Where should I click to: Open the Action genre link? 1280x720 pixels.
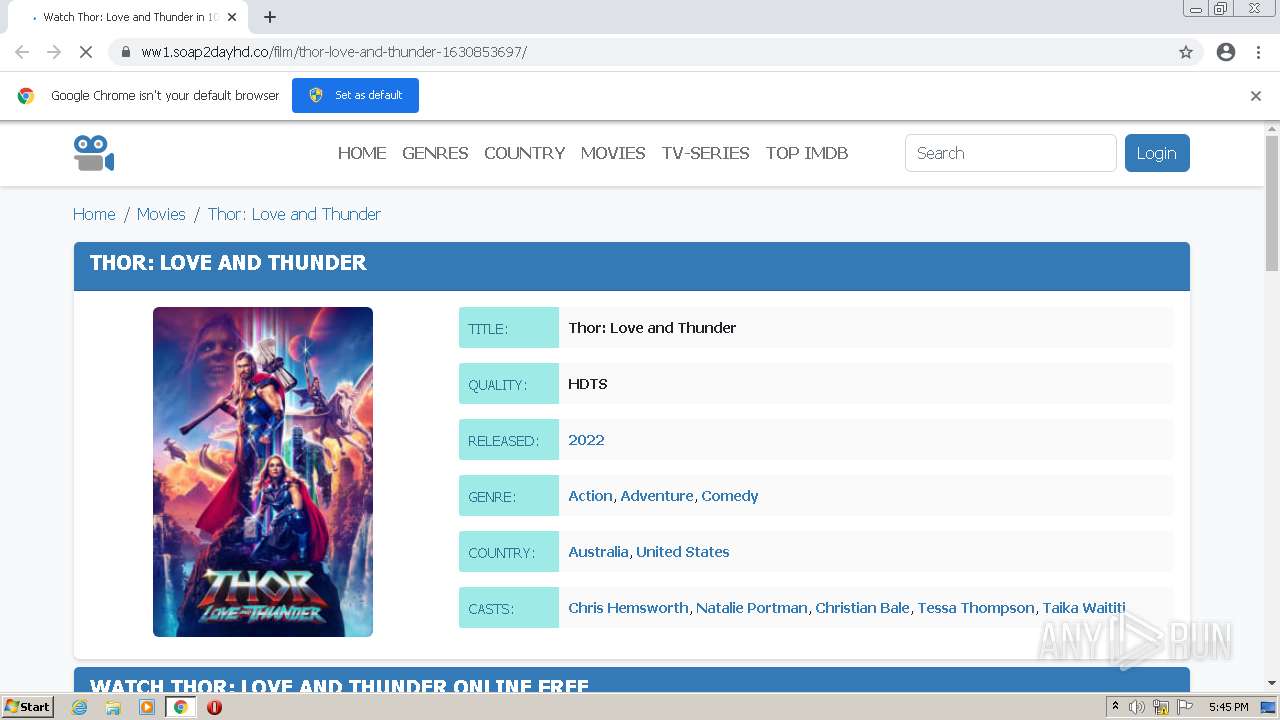590,496
